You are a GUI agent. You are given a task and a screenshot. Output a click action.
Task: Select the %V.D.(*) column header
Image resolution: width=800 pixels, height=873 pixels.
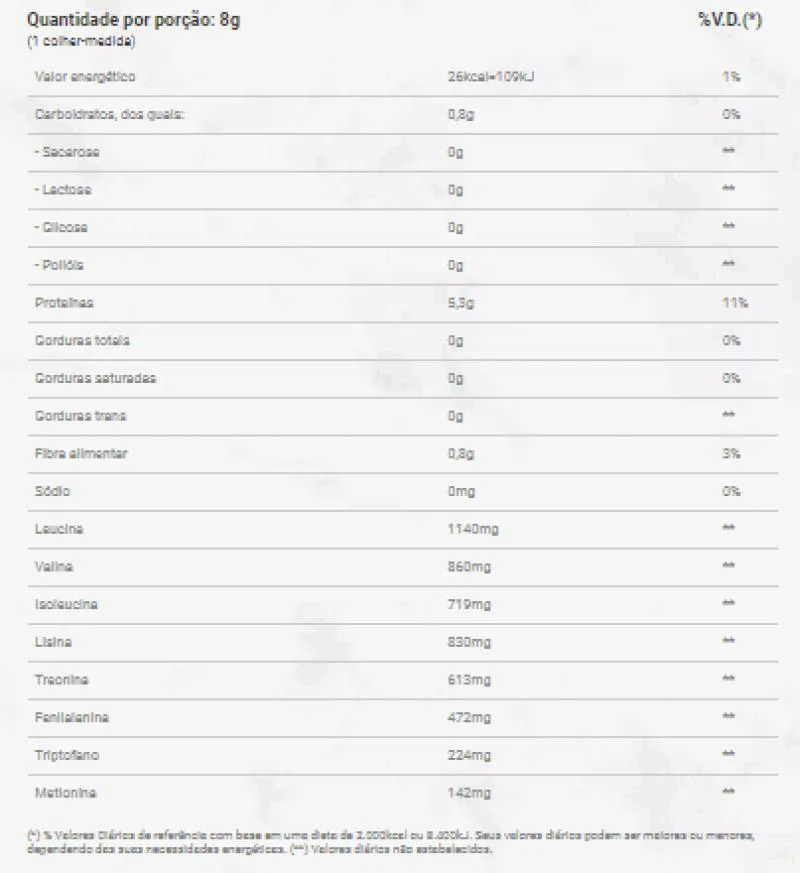pos(730,20)
